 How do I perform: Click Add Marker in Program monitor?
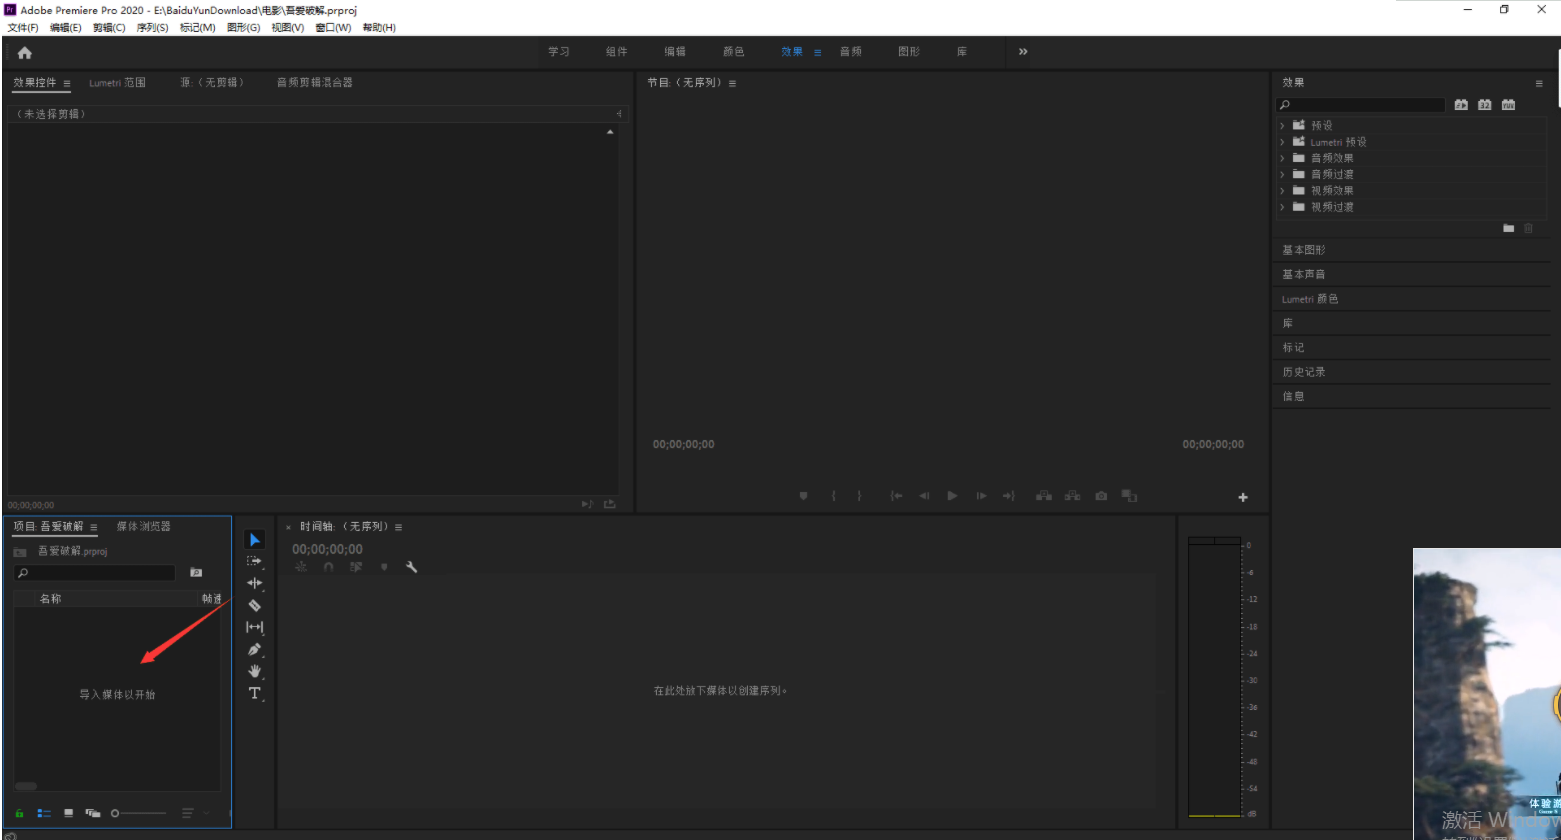[x=803, y=496]
